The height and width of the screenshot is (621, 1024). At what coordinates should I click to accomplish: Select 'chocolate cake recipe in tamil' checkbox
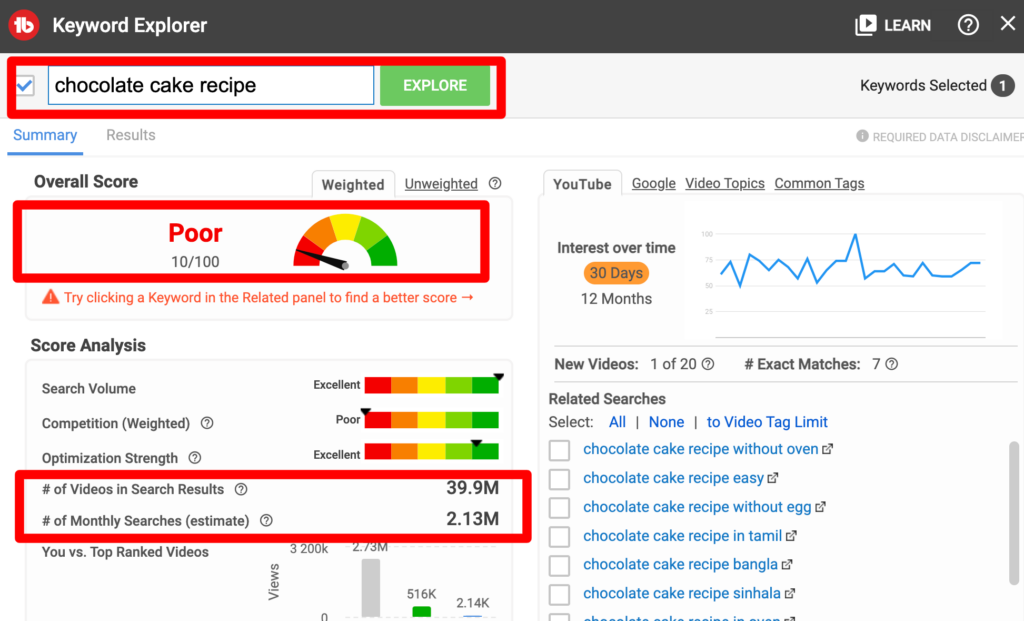[560, 537]
